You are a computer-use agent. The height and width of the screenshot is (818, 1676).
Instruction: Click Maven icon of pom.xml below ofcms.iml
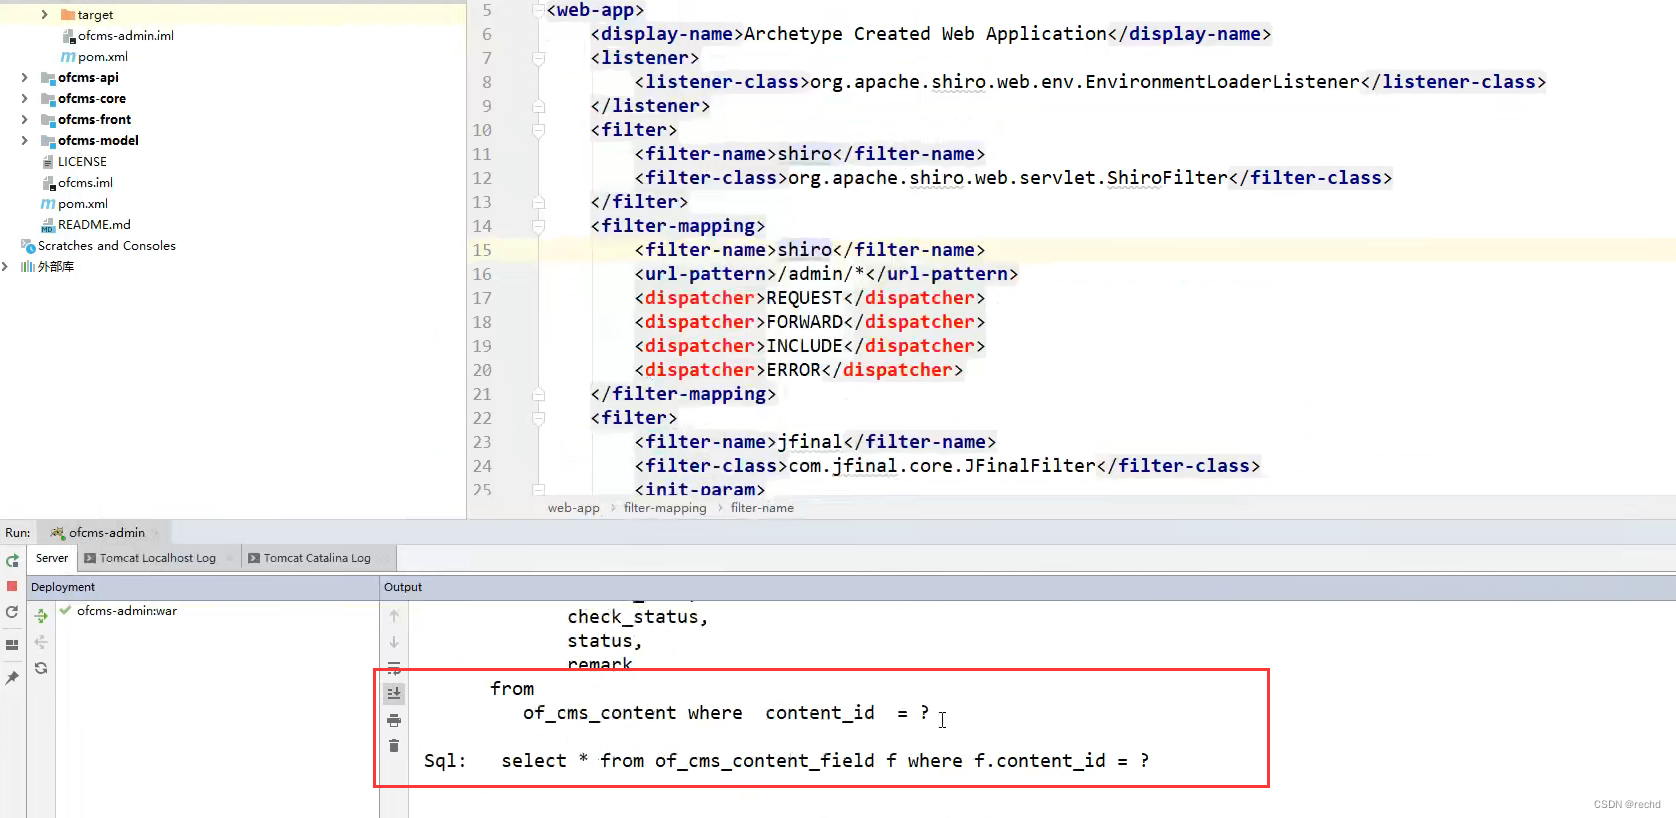tap(48, 204)
